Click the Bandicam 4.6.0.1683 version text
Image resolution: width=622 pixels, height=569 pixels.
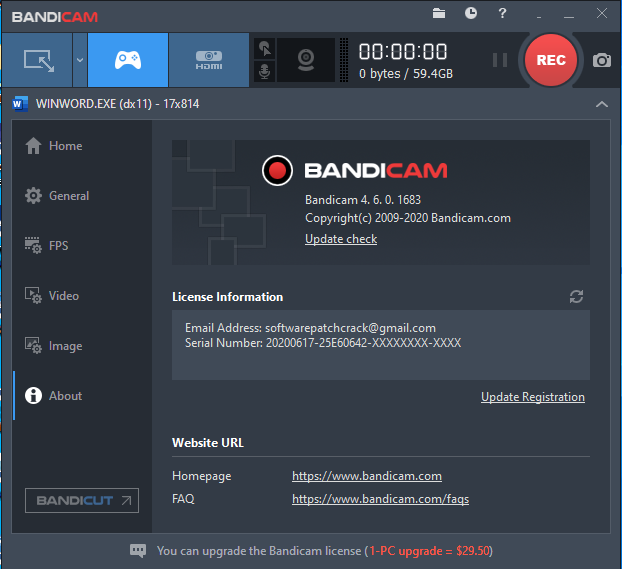tap(363, 200)
